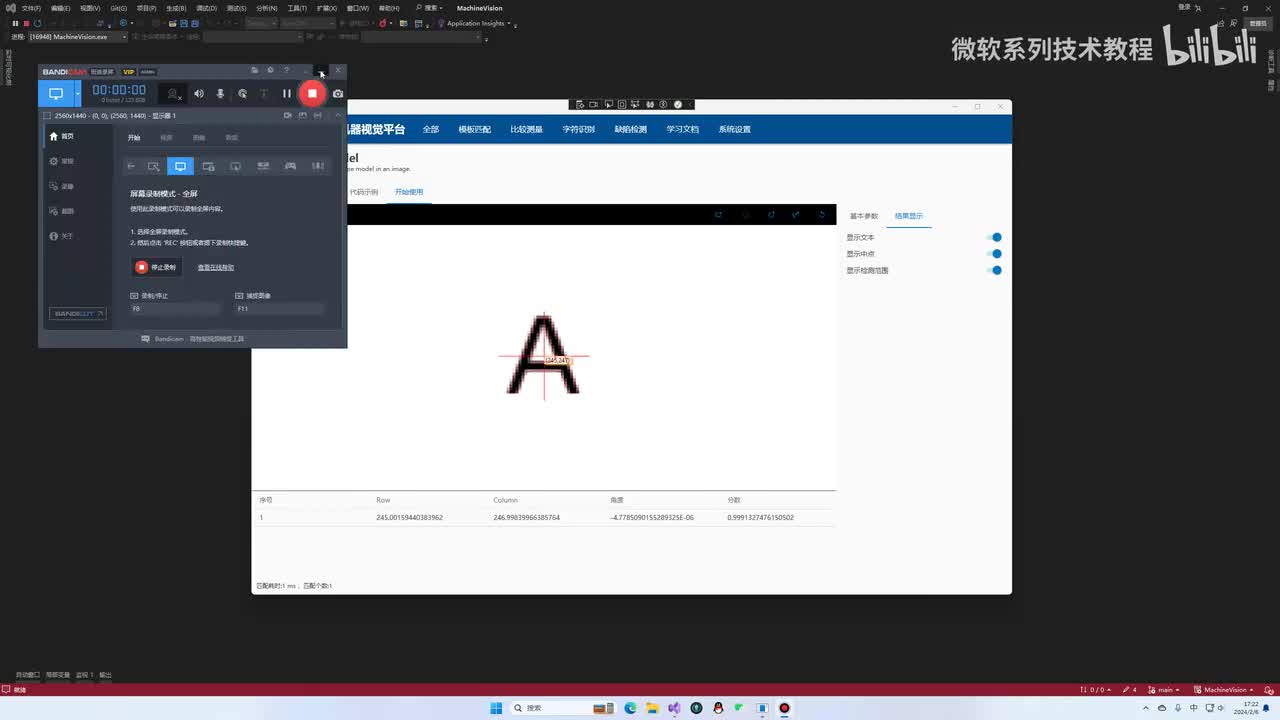Toggle 显示中点 switch
Viewport: 1280px width, 720px height.
tap(993, 254)
